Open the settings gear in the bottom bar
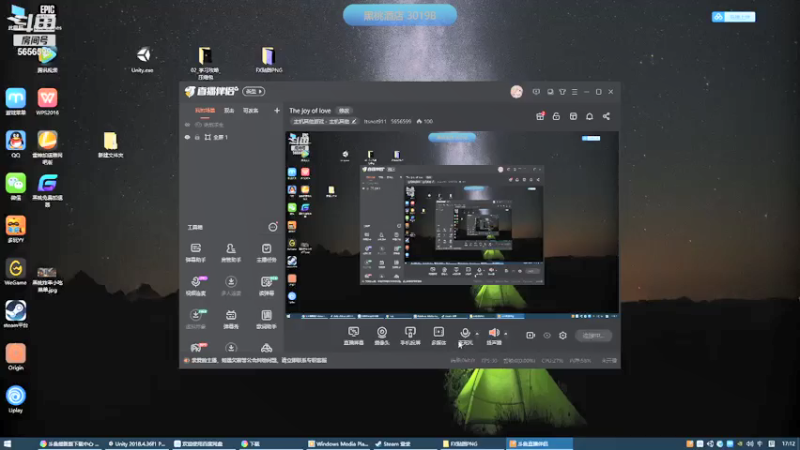 563,335
